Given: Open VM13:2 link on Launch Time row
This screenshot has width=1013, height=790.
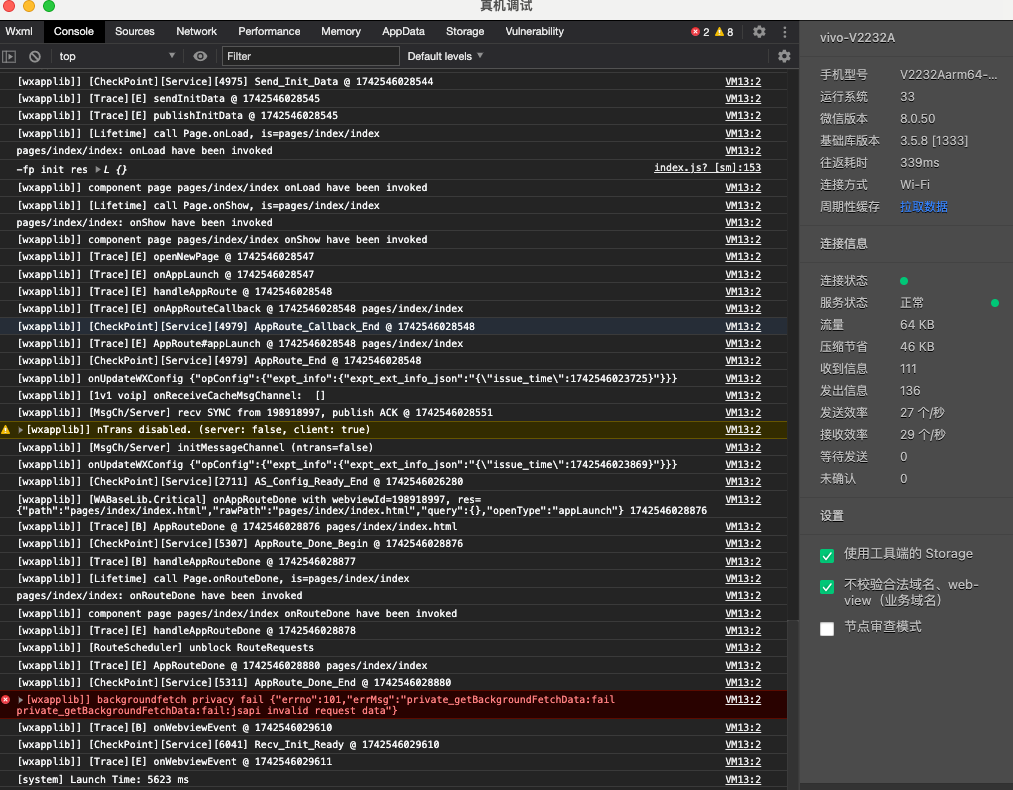Looking at the screenshot, I should click(743, 780).
